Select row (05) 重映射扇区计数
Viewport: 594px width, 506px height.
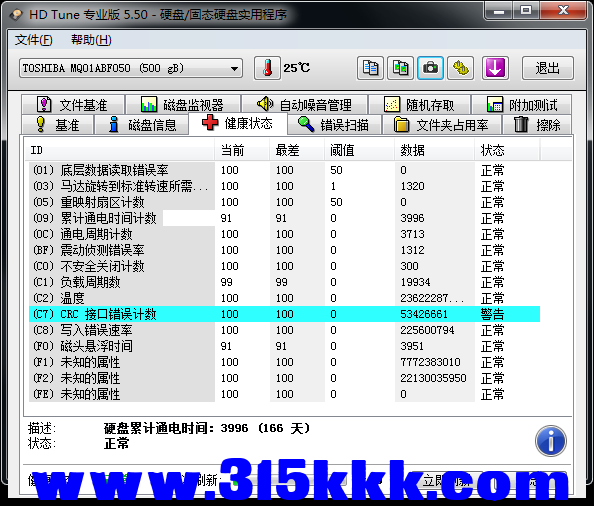pyautogui.click(x=284, y=202)
